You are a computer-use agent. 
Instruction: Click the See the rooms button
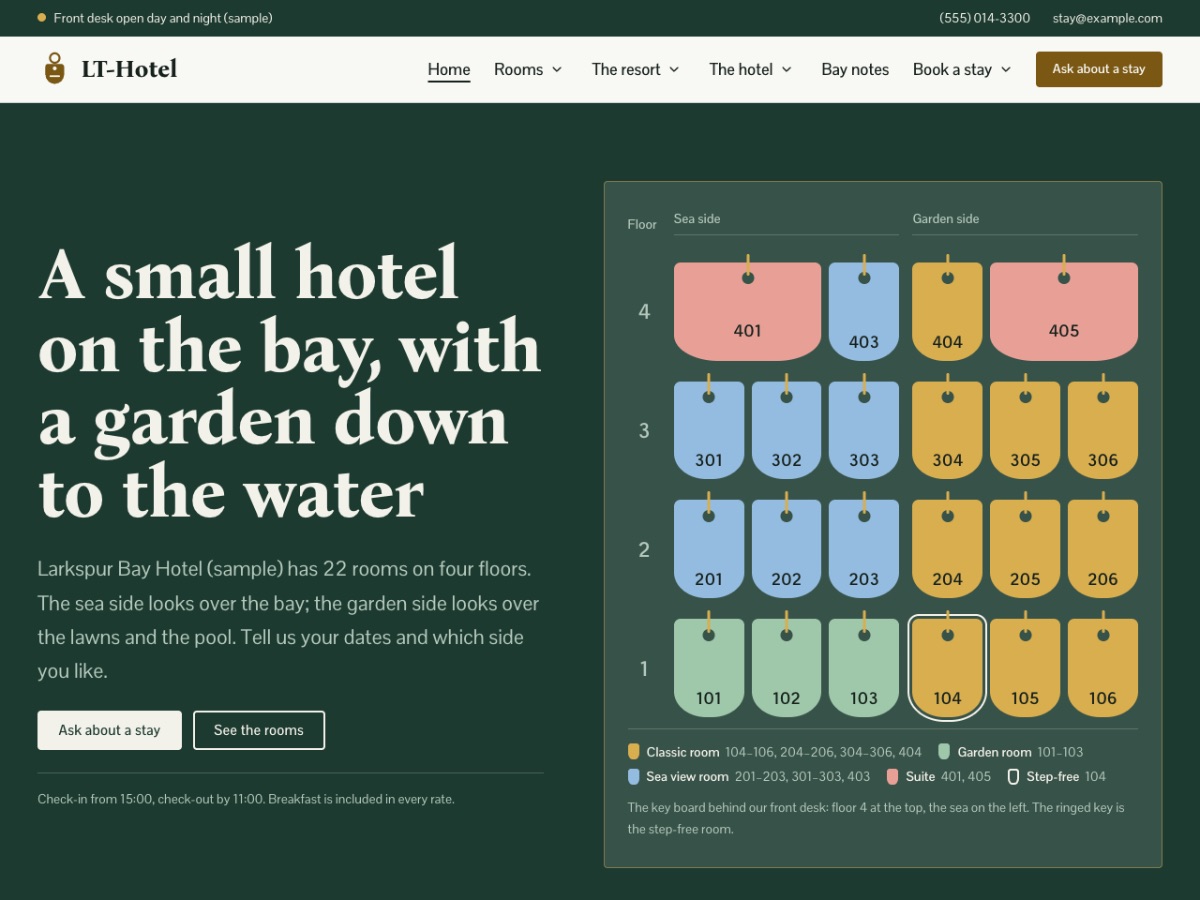tap(259, 730)
